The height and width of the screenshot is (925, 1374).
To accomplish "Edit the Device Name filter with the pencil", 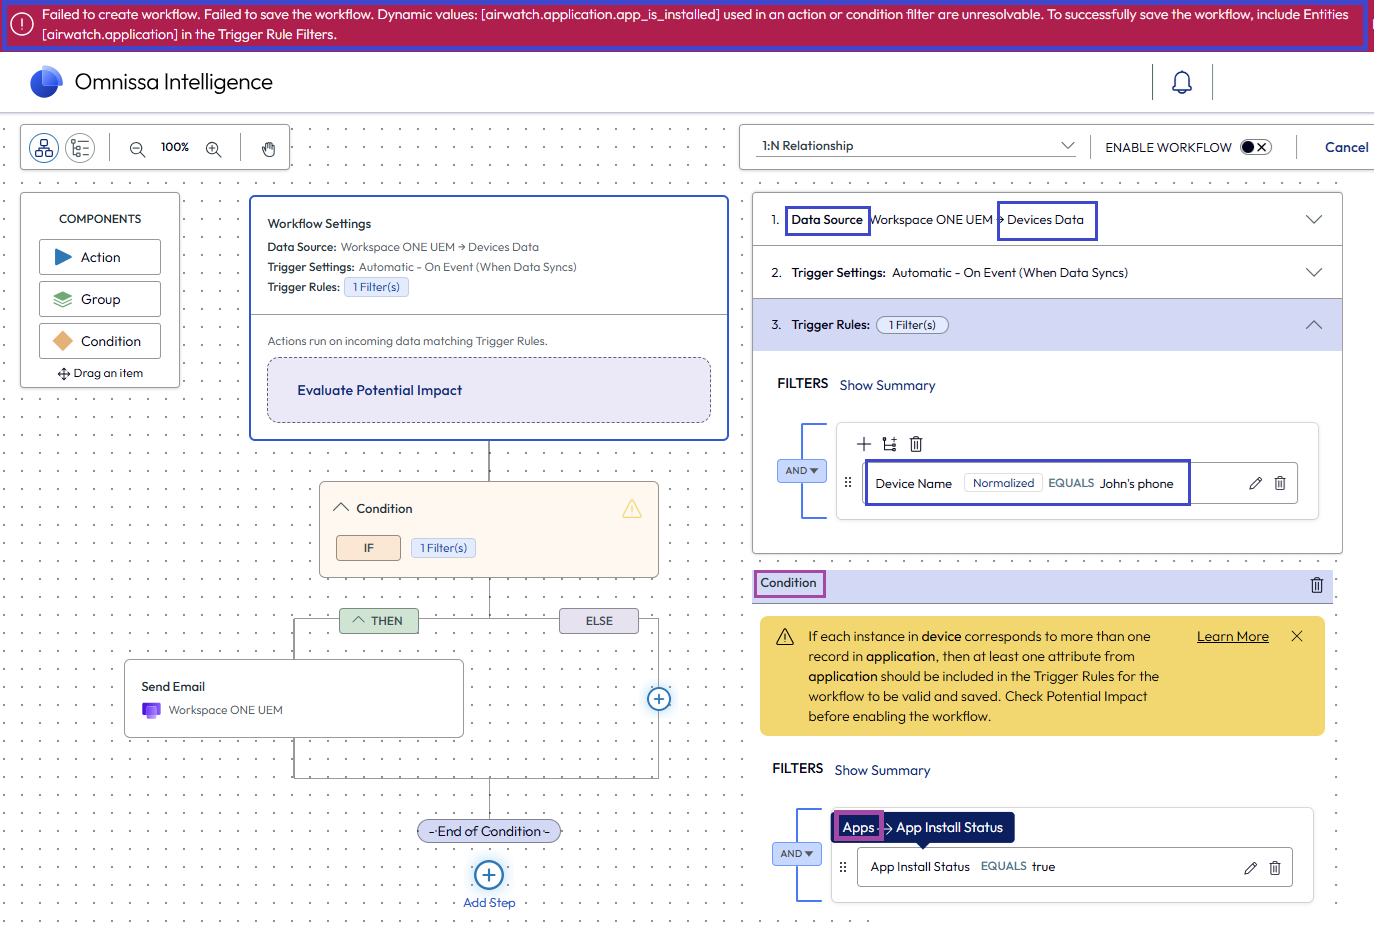I will click(x=1255, y=483).
